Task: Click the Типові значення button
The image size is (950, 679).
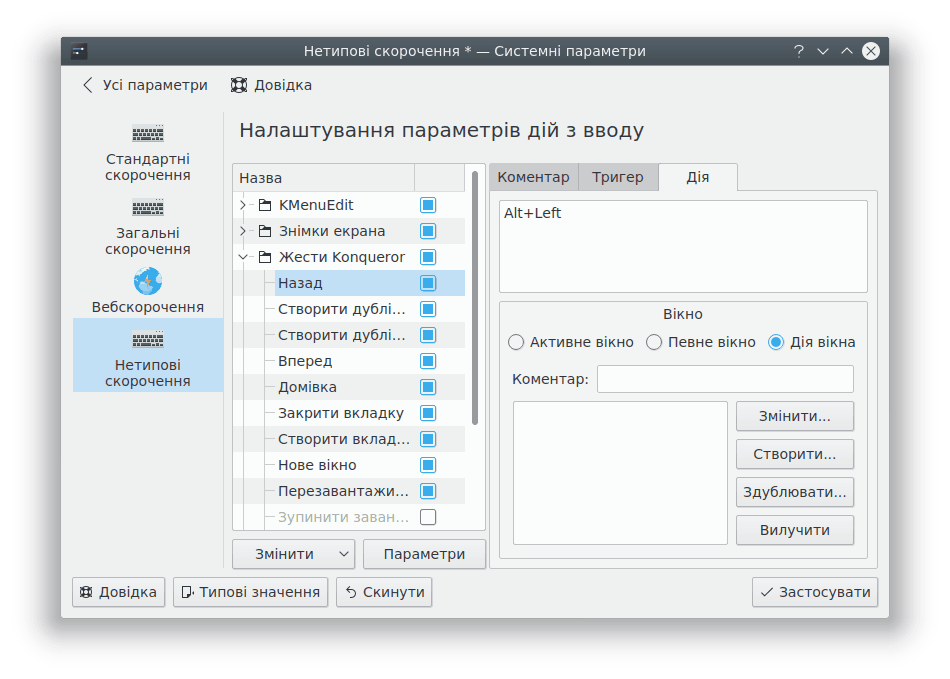Action: [x=251, y=592]
